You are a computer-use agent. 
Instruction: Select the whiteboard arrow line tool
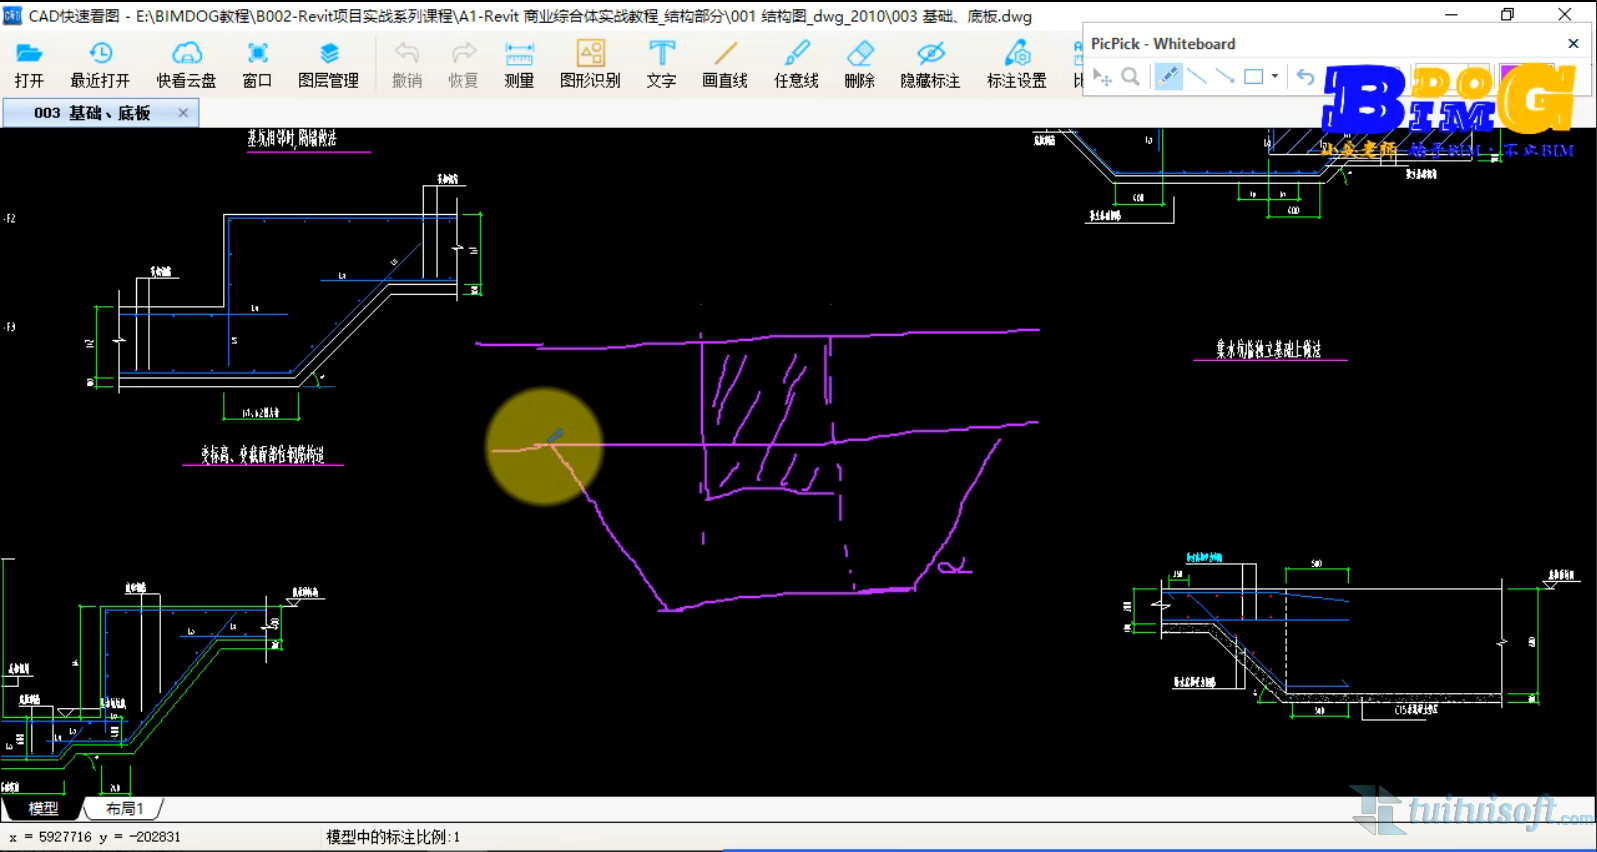tap(1225, 76)
